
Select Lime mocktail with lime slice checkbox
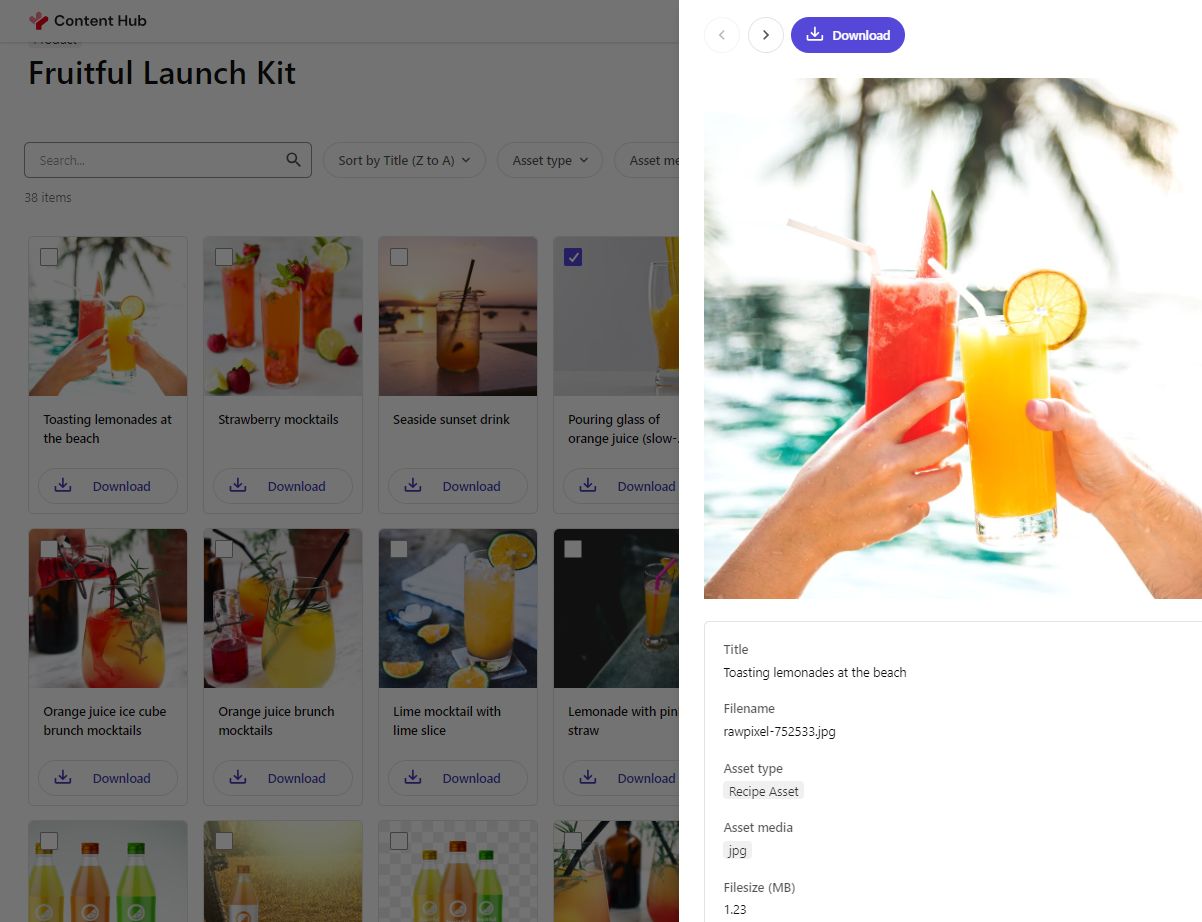click(399, 549)
